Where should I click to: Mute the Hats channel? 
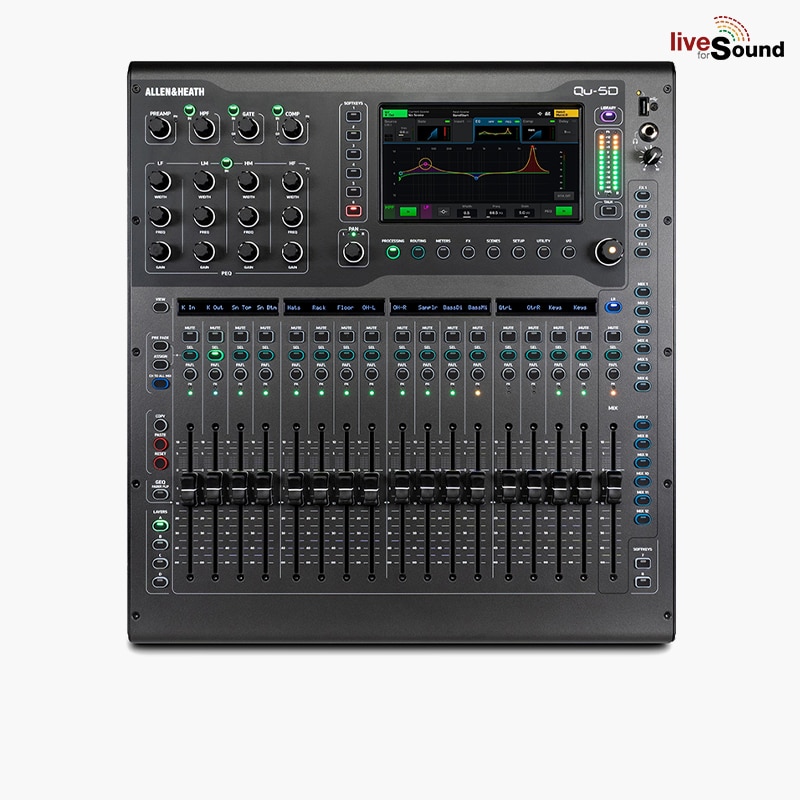click(x=296, y=336)
